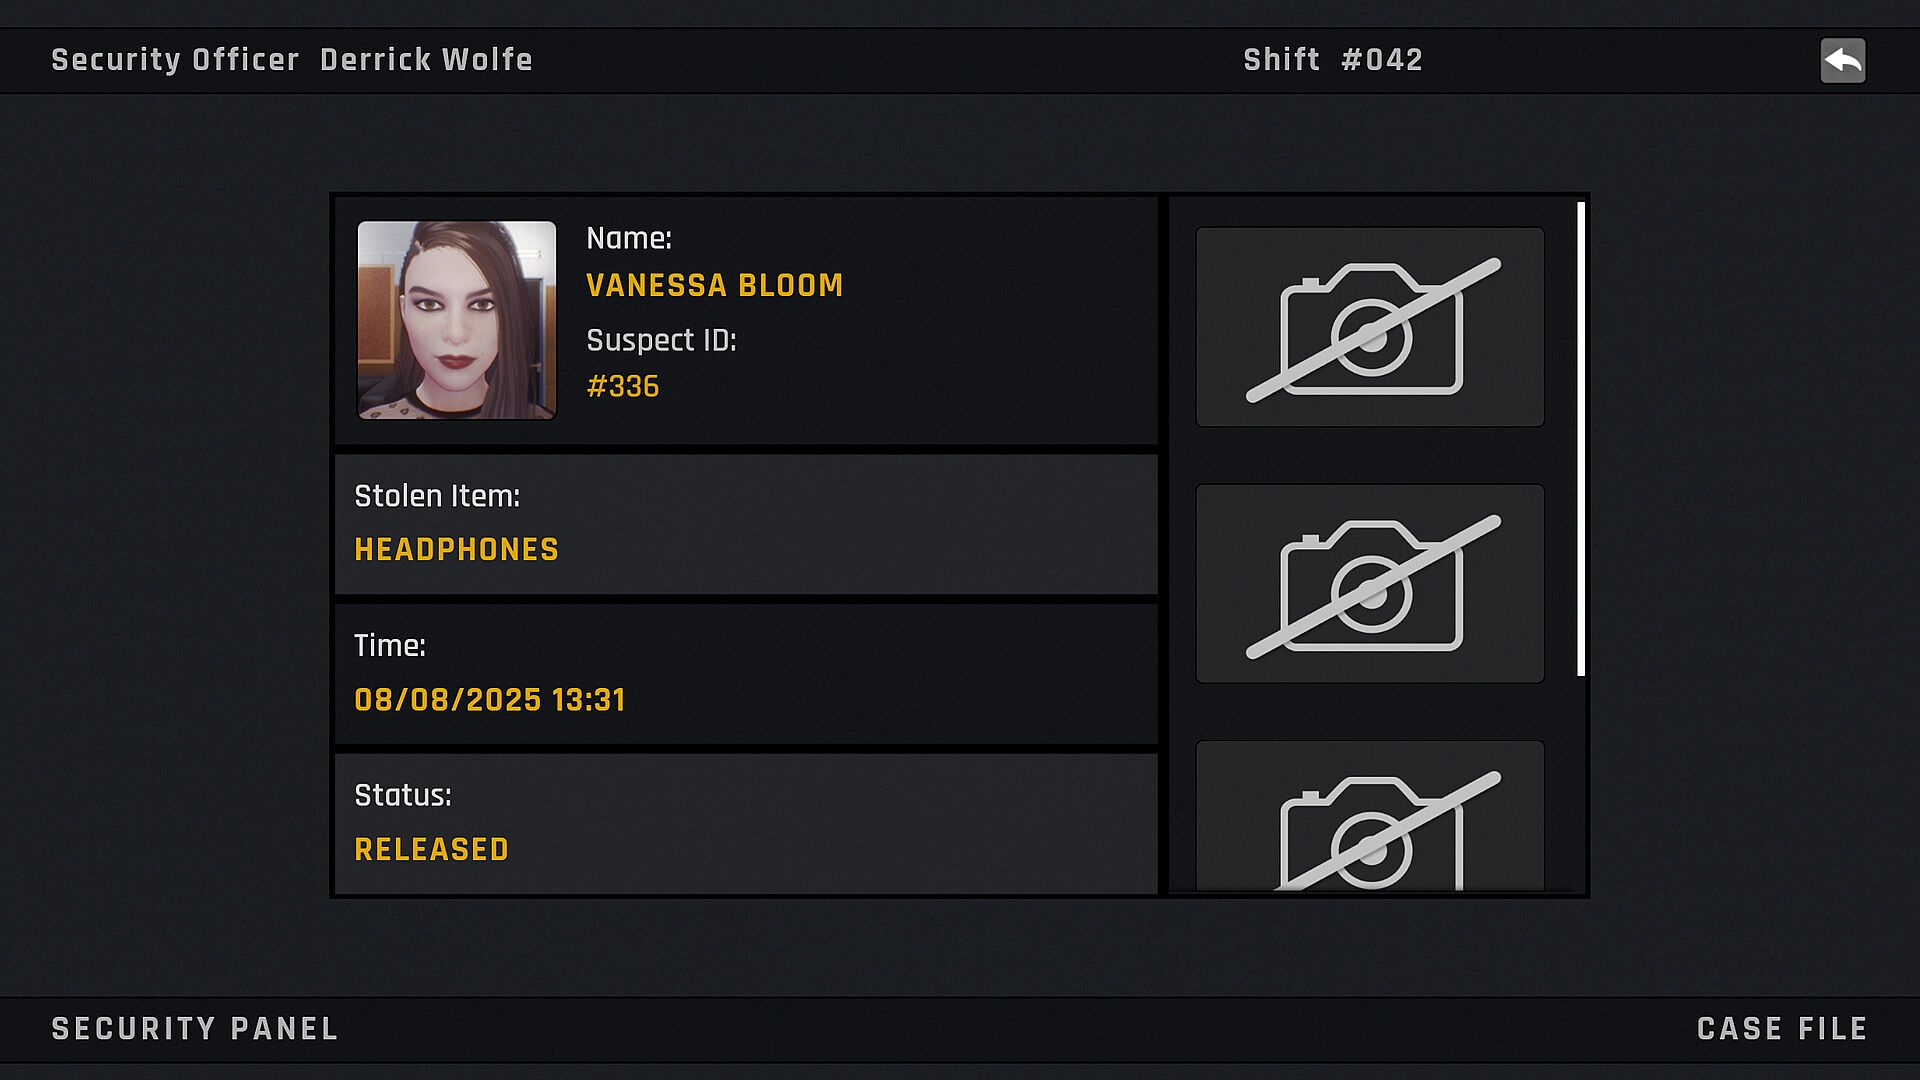Select the VANESSA BLOOM name text
The image size is (1920, 1080).
tap(714, 286)
